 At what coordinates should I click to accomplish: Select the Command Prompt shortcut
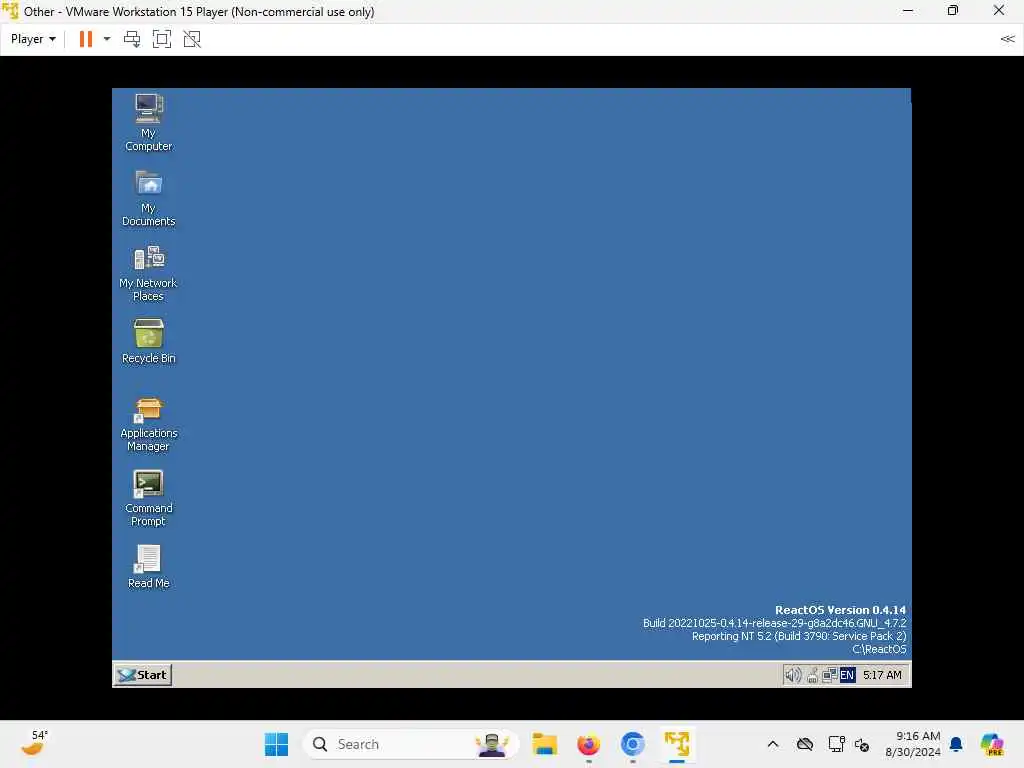click(148, 498)
